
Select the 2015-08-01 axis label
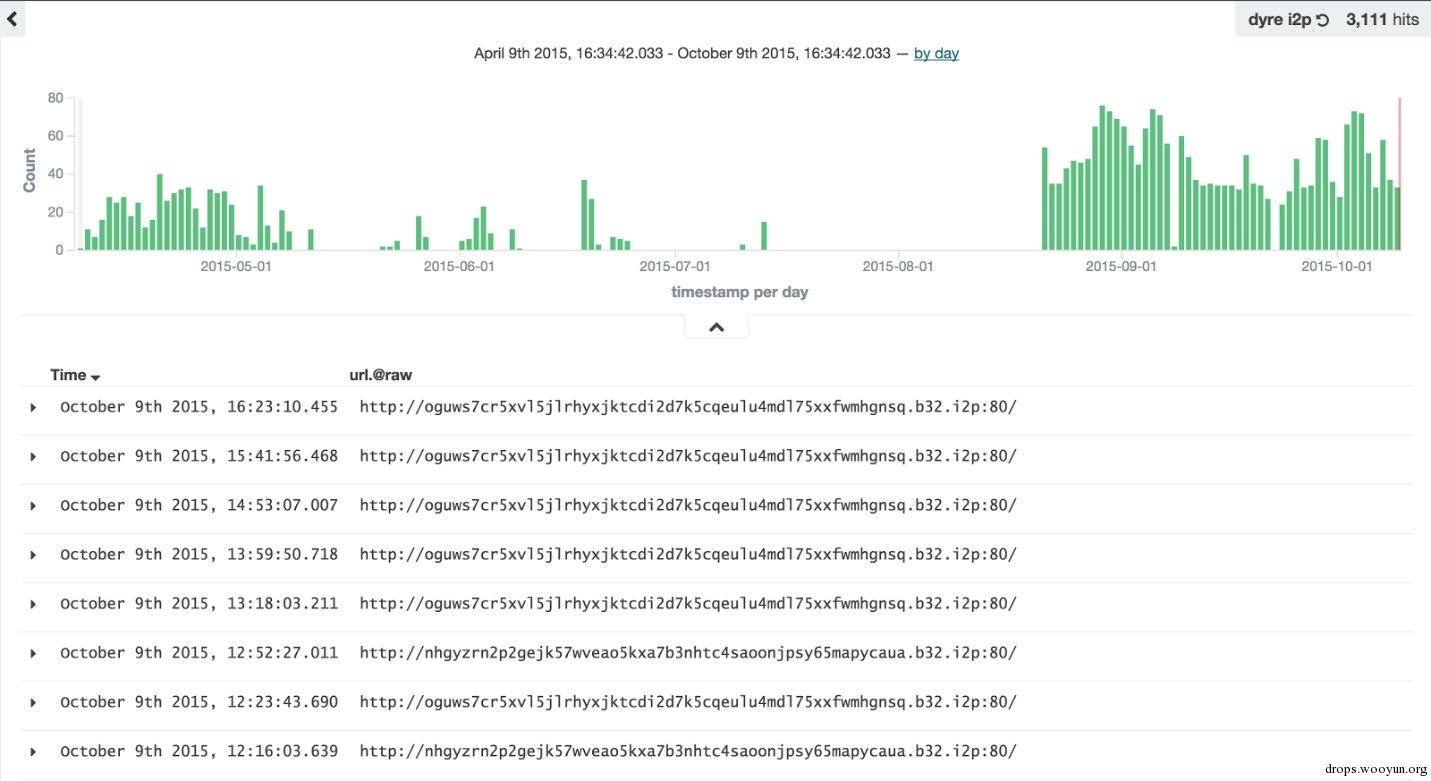pyautogui.click(x=898, y=266)
